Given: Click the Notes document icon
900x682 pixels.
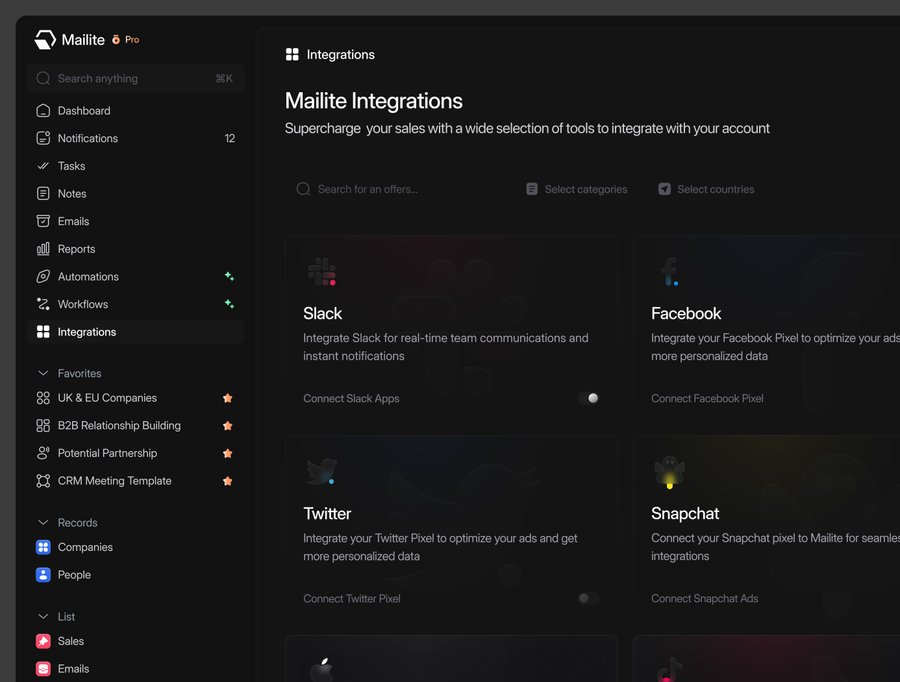Looking at the screenshot, I should 43,193.
